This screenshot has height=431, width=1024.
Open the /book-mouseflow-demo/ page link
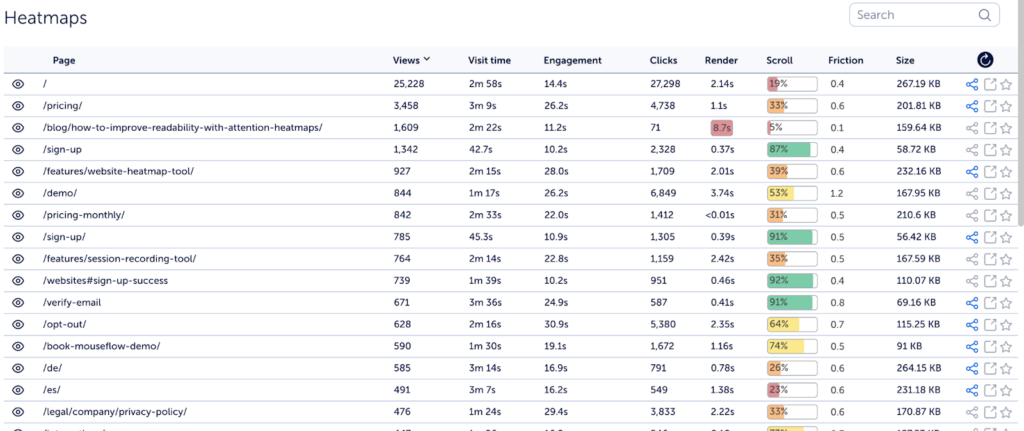click(101, 347)
